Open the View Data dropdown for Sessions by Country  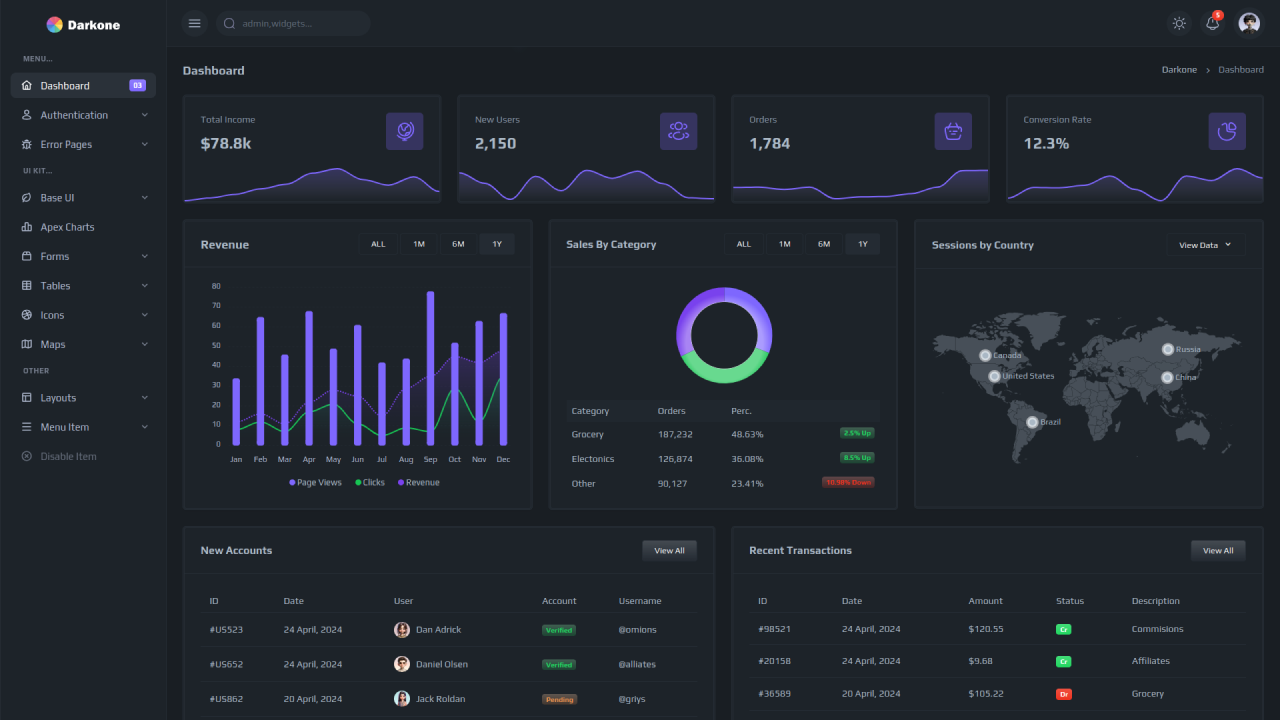1204,244
